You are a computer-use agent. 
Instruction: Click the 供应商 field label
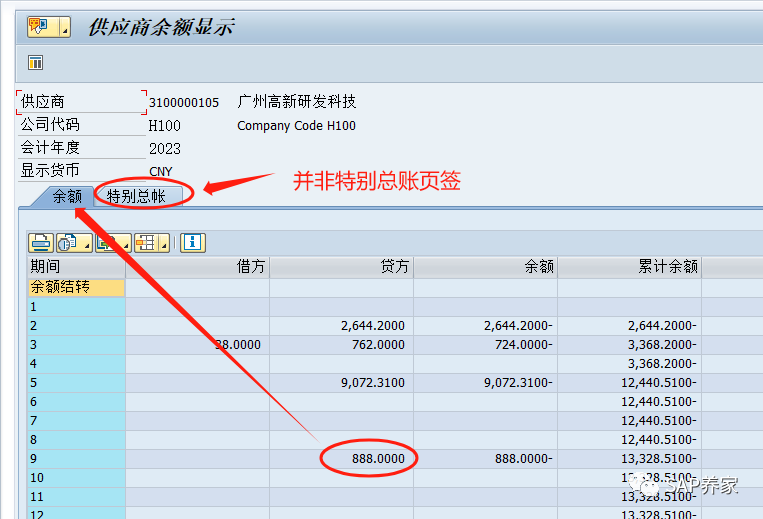[x=43, y=102]
